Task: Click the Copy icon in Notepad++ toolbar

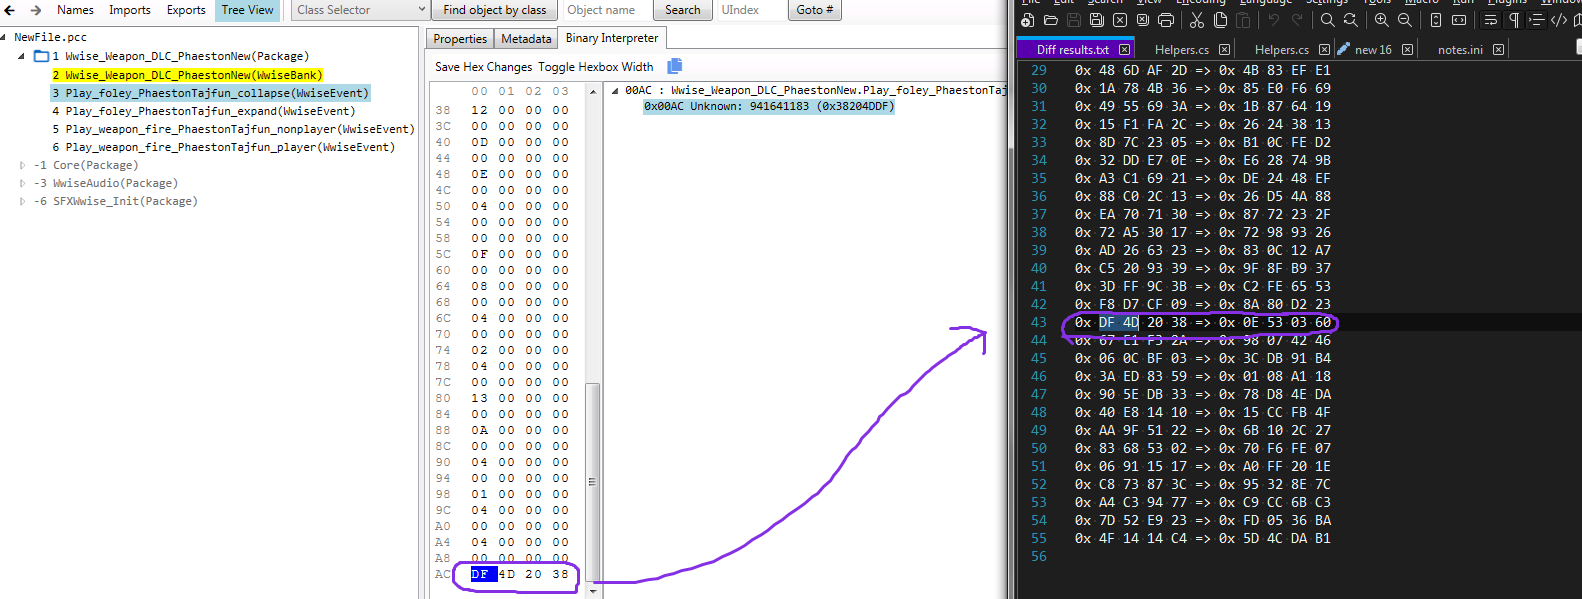Action: pos(1220,20)
